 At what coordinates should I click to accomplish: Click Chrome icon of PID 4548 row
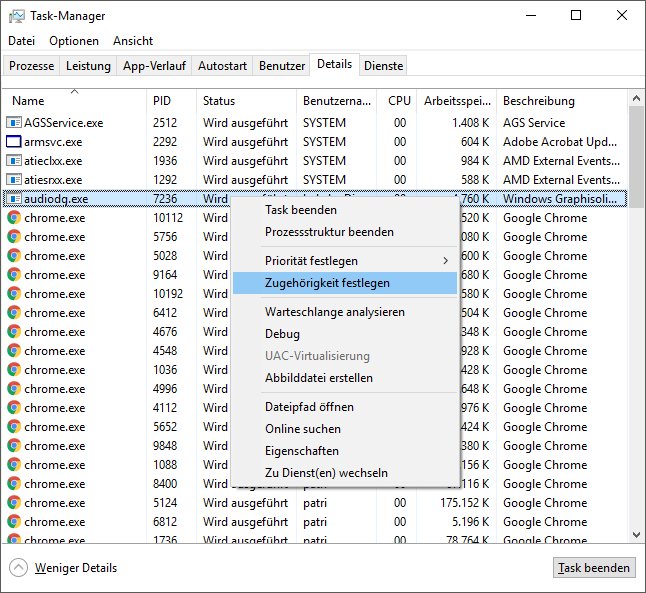[x=14, y=350]
